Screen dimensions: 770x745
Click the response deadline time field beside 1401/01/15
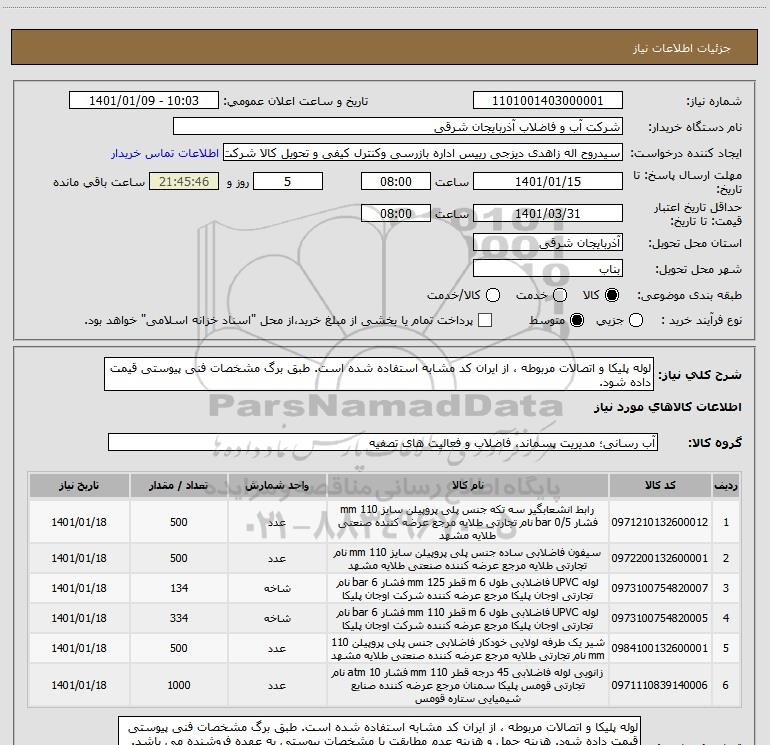point(396,182)
